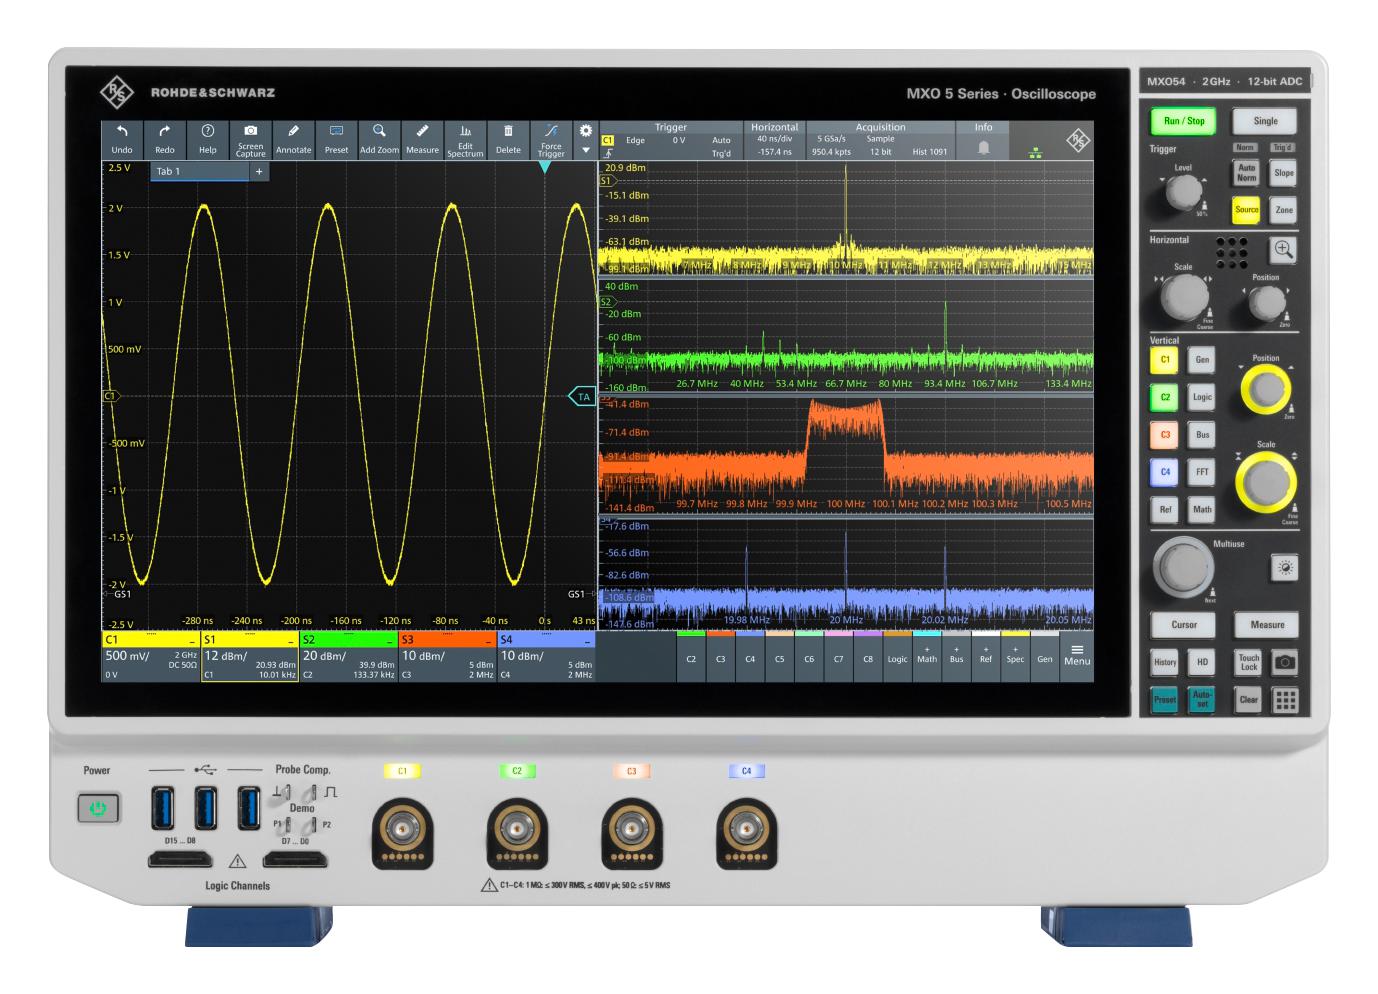Click the Autoset teal key
The height and width of the screenshot is (994, 1378).
(1202, 700)
